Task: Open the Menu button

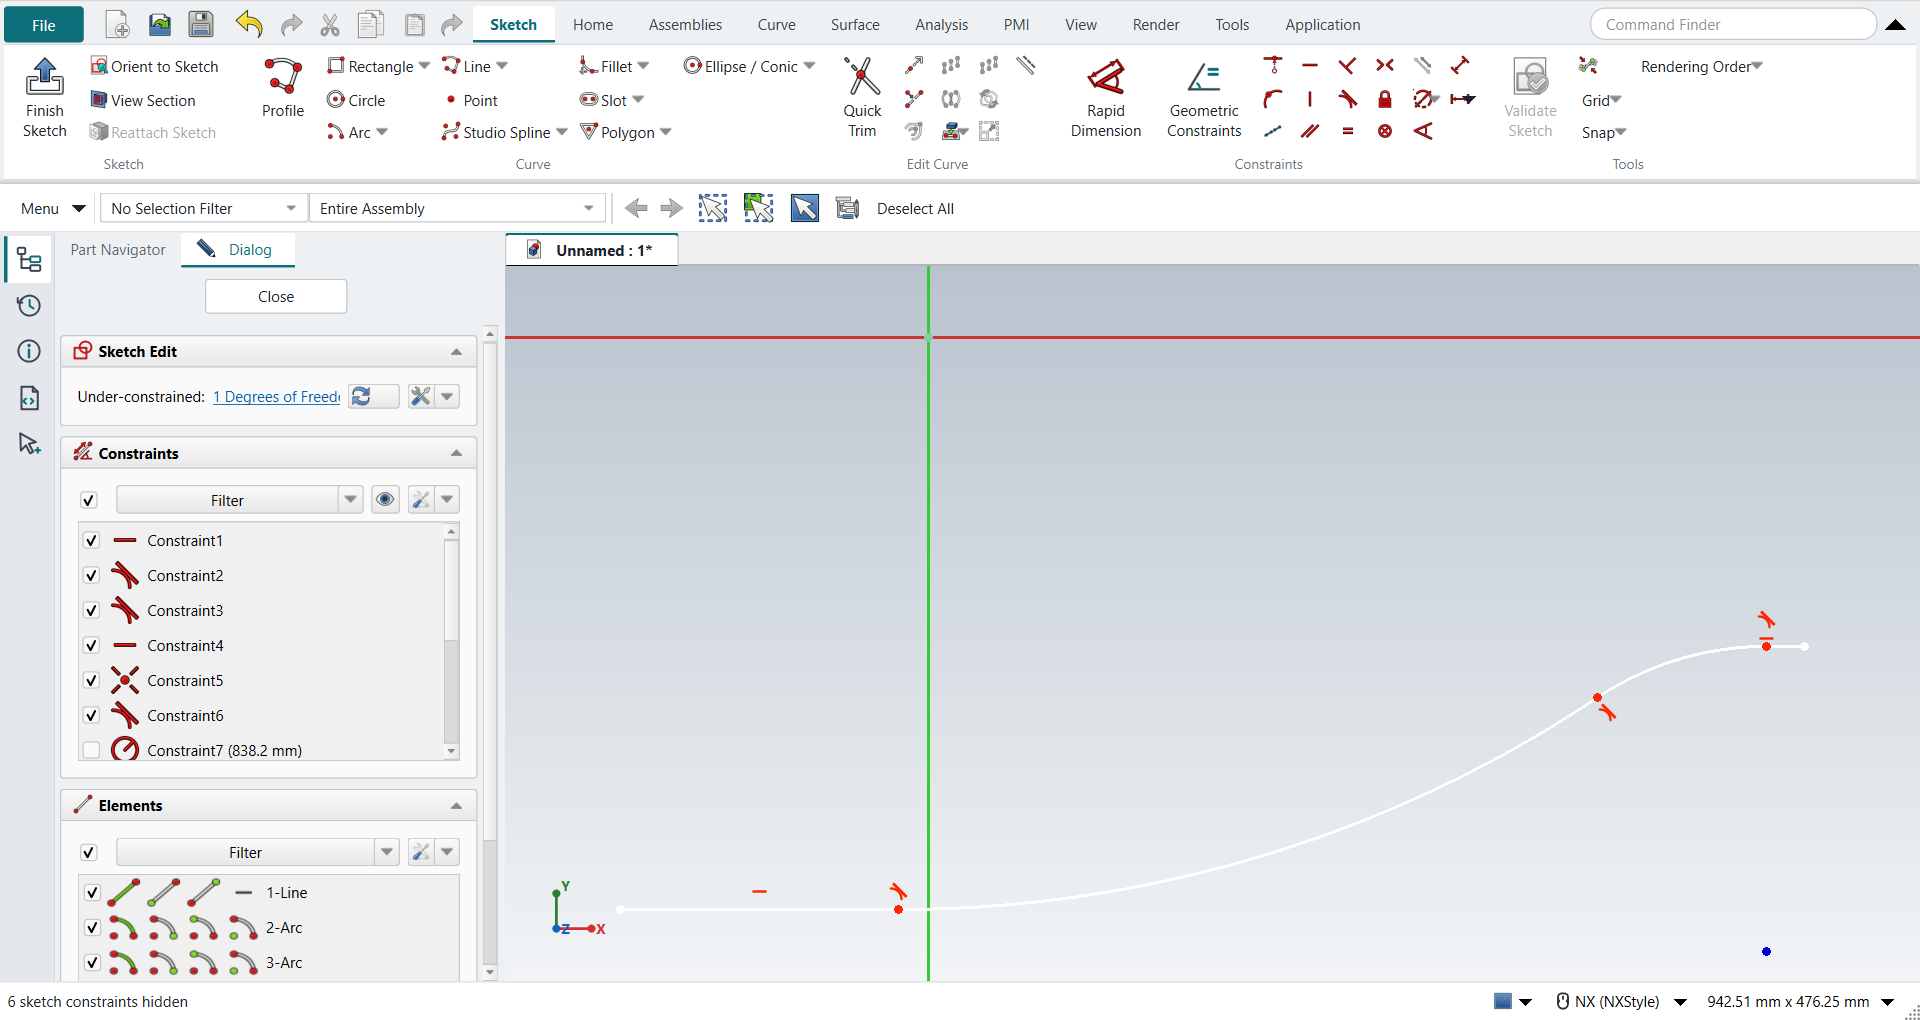Action: pyautogui.click(x=52, y=208)
